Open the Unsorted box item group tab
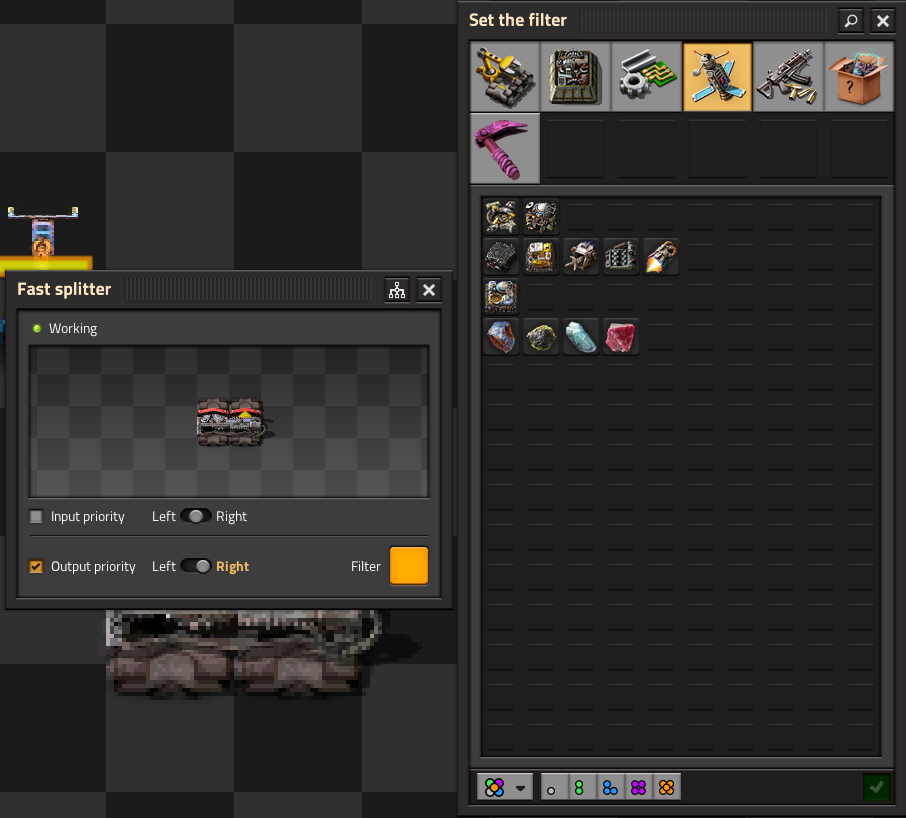 coord(859,77)
